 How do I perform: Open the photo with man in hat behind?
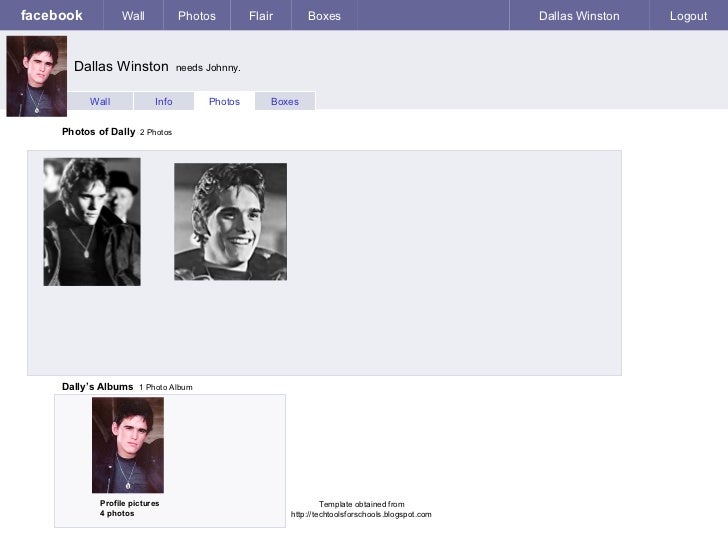click(92, 222)
